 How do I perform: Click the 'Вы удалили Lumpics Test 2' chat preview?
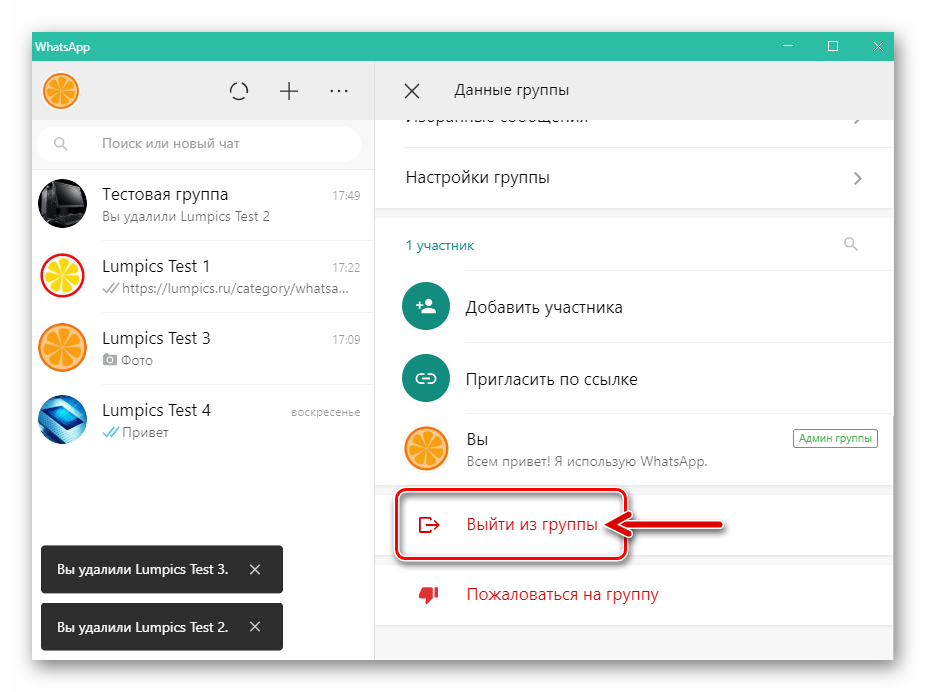click(x=185, y=217)
